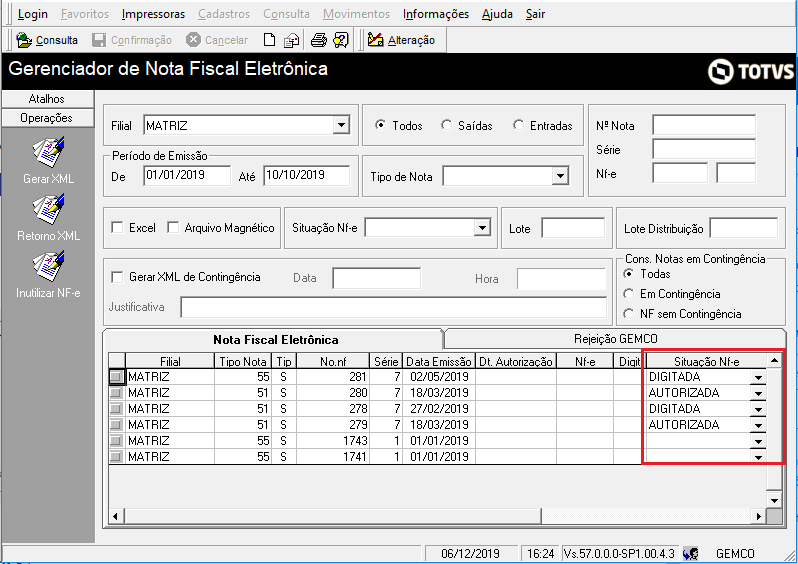
Task: Click the new blank document toolbar icon
Action: coord(269,40)
